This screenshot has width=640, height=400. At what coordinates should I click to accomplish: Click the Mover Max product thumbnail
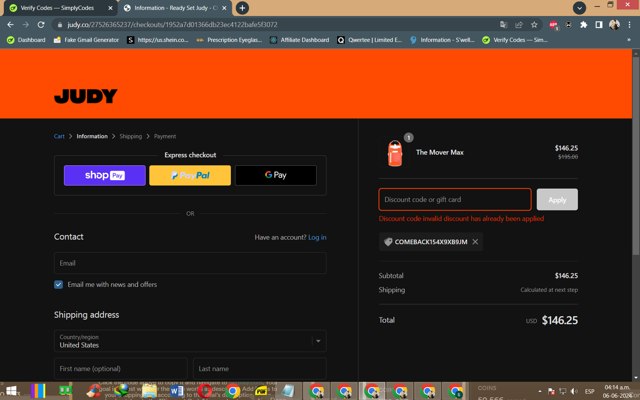395,153
